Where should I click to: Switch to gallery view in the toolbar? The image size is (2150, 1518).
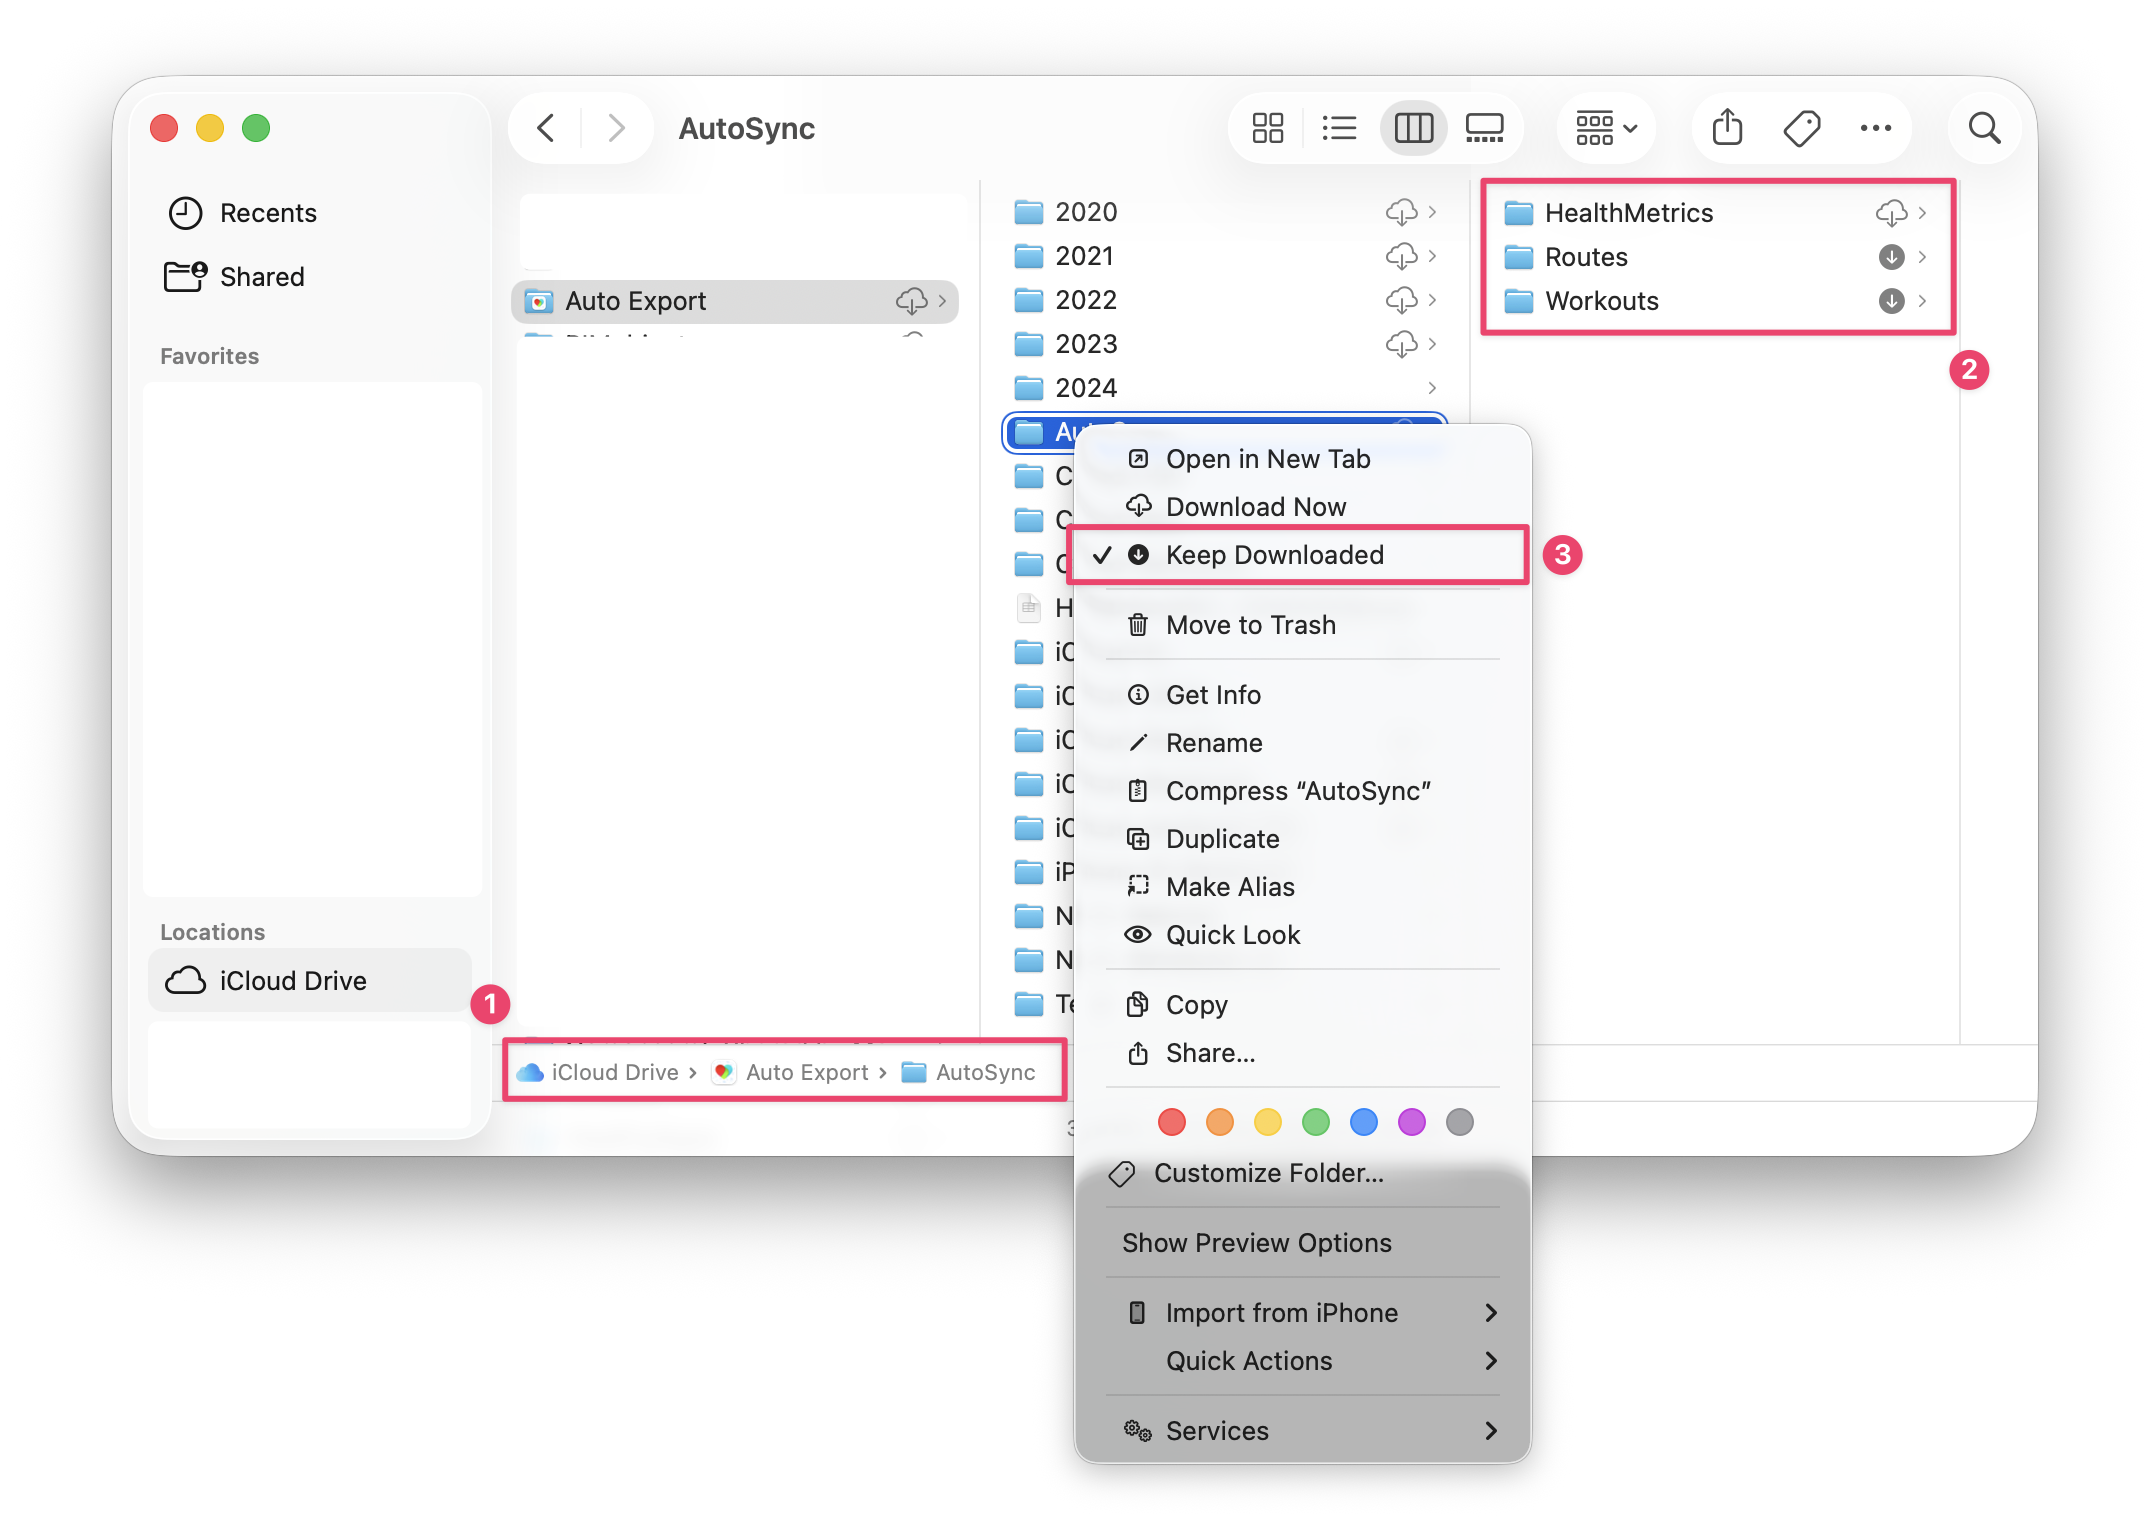[x=1485, y=127]
